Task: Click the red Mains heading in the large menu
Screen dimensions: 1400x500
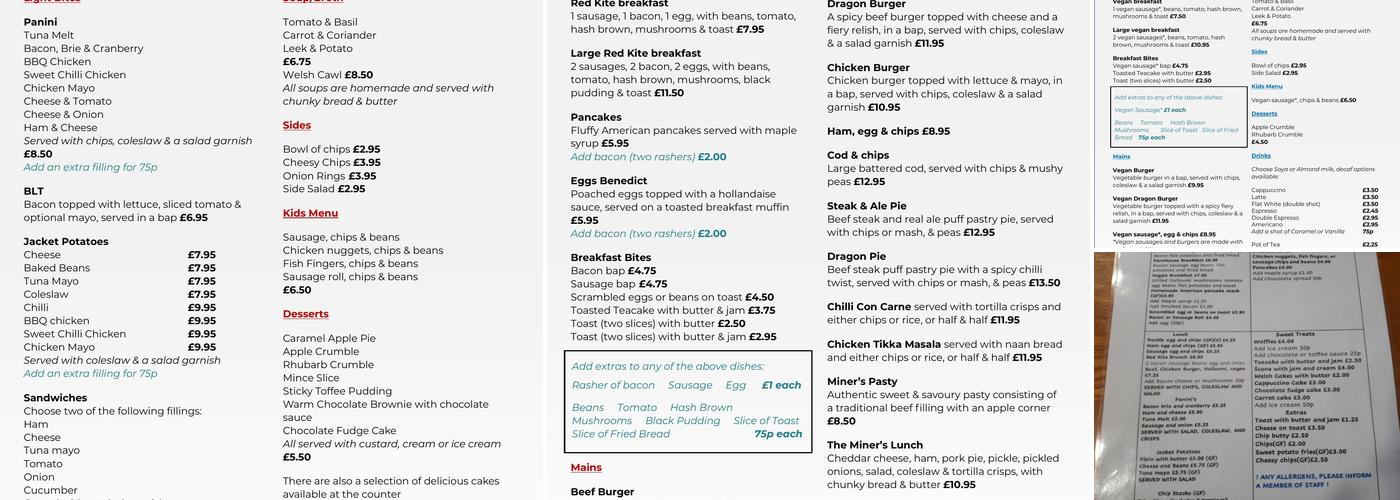Action: point(586,467)
